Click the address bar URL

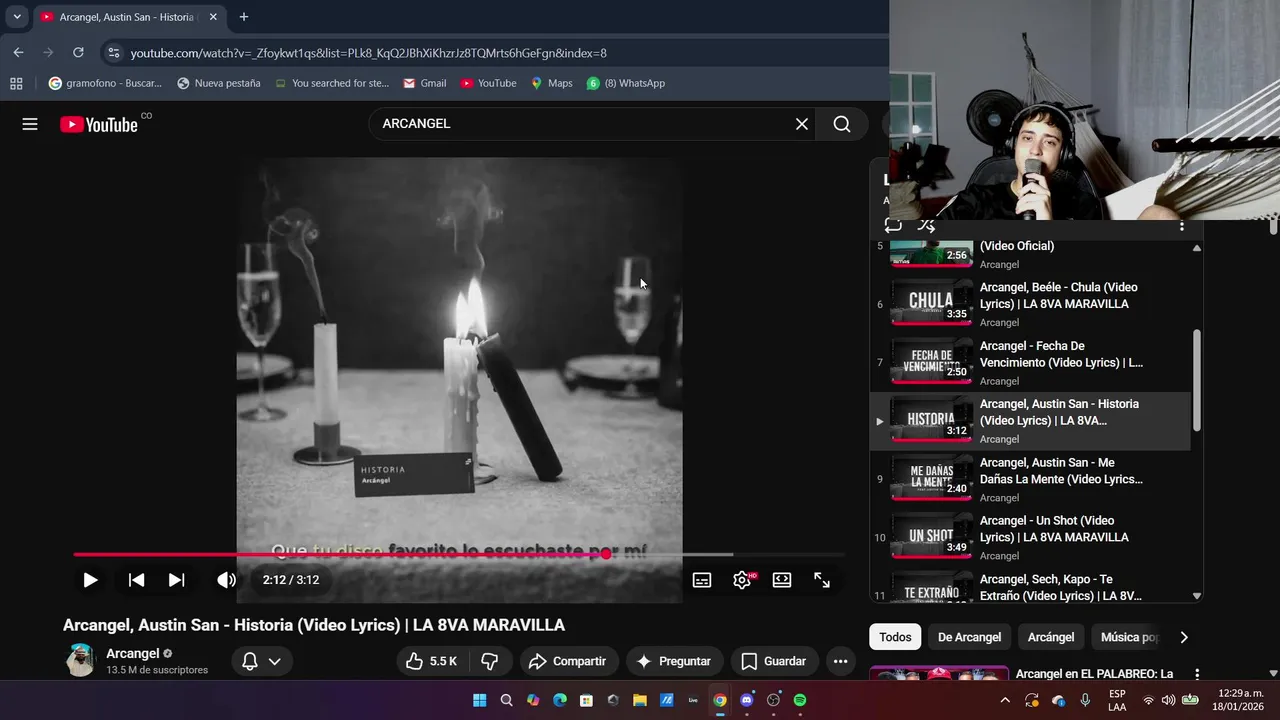(x=368, y=53)
